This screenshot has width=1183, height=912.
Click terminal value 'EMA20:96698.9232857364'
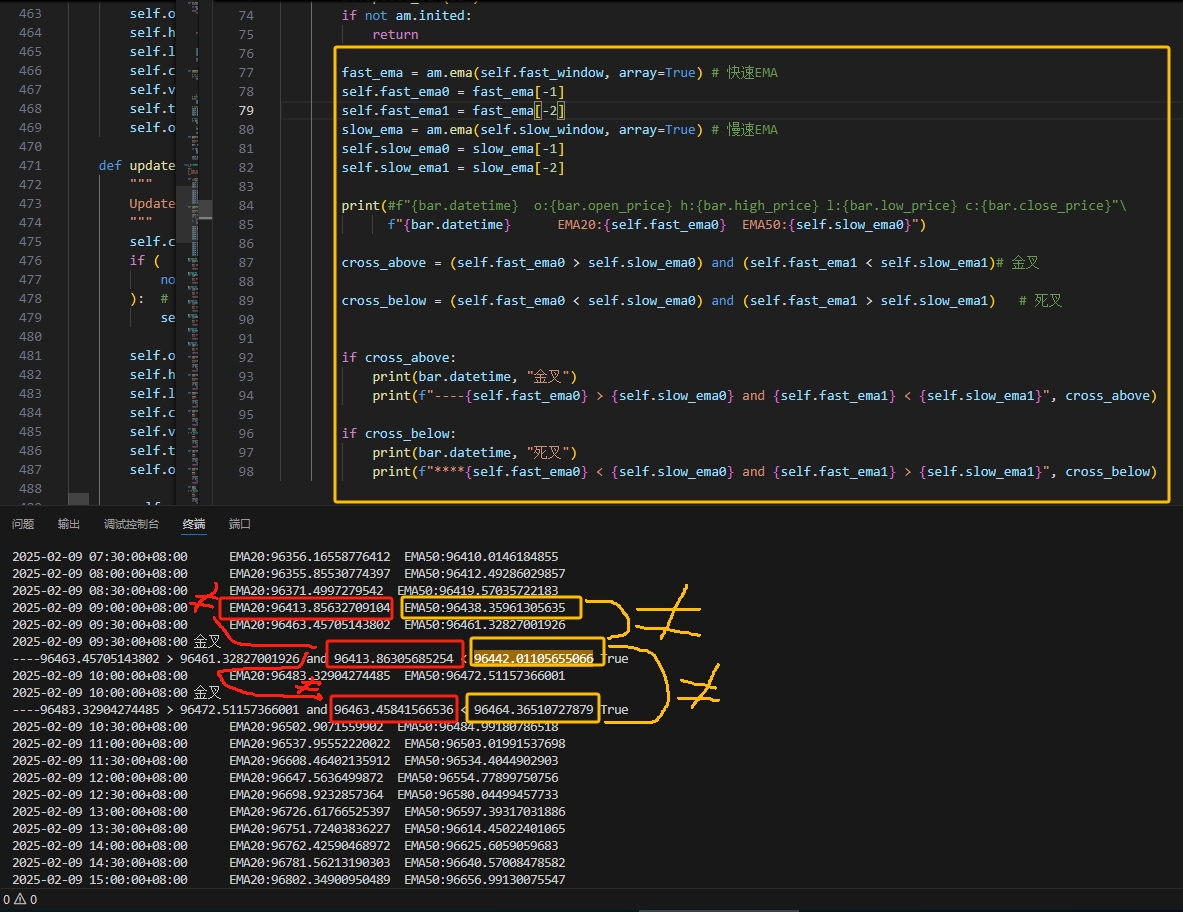pos(306,794)
